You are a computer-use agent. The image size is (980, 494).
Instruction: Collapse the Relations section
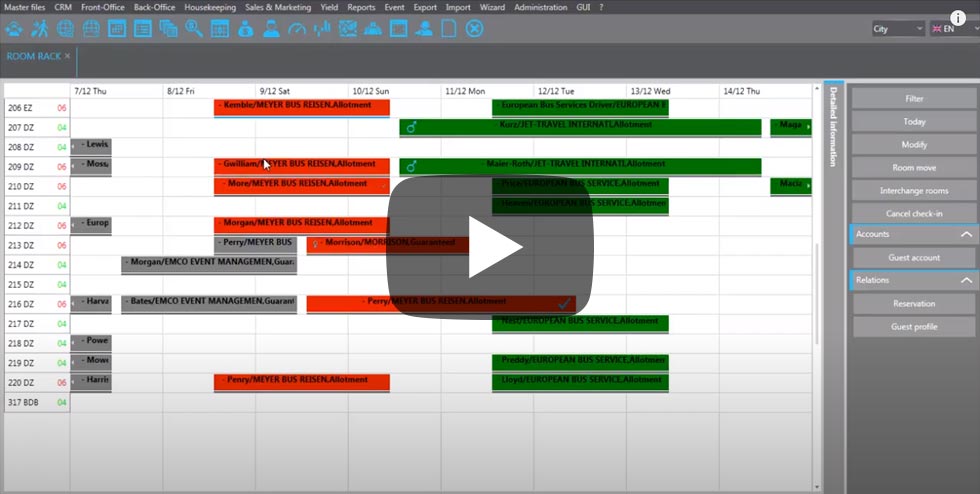966,281
